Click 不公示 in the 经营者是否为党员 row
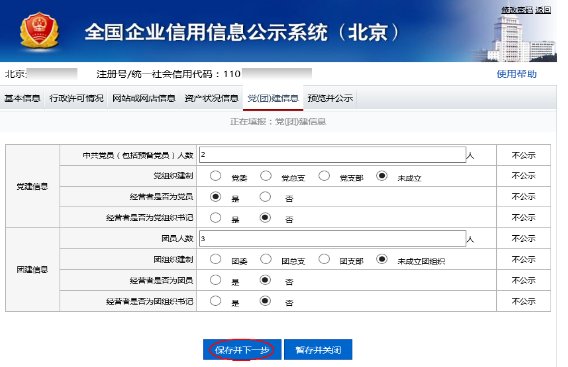This screenshot has width=568, height=367. [x=523, y=197]
